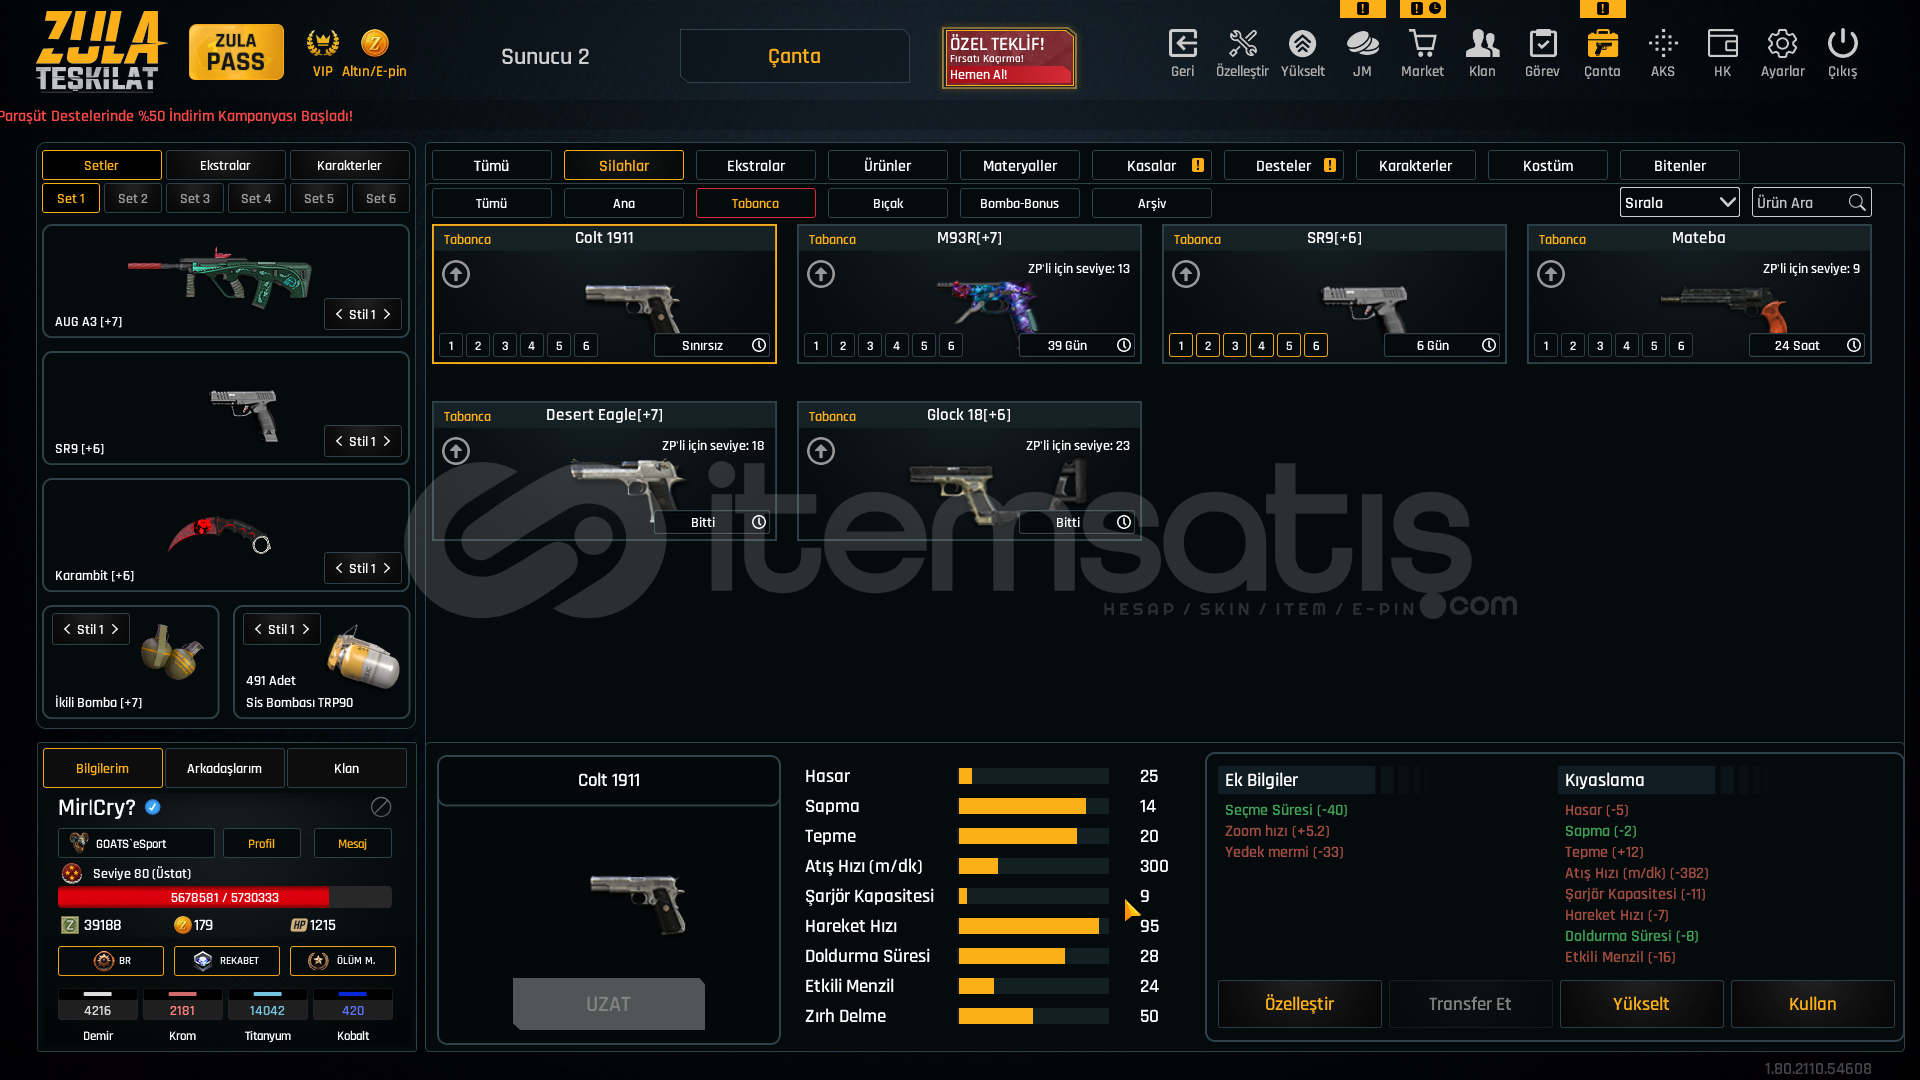
Task: Click previous Stil arrow for Karambit
Action: point(339,568)
